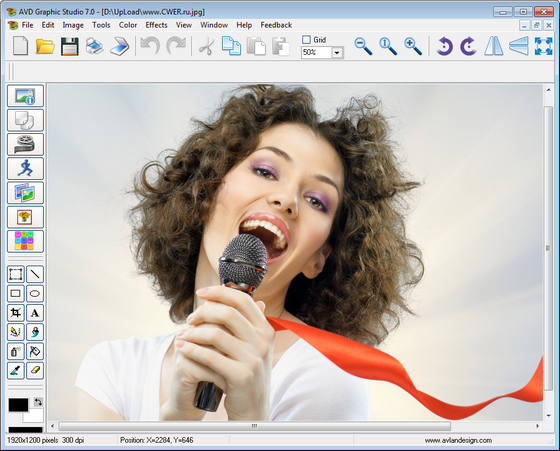Swap foreground and background colors

point(38,402)
